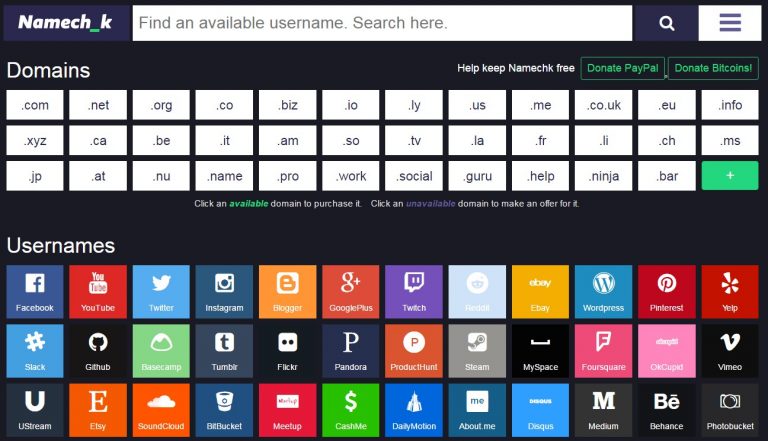
Task: Open the Foursquare tile
Action: pyautogui.click(x=603, y=351)
